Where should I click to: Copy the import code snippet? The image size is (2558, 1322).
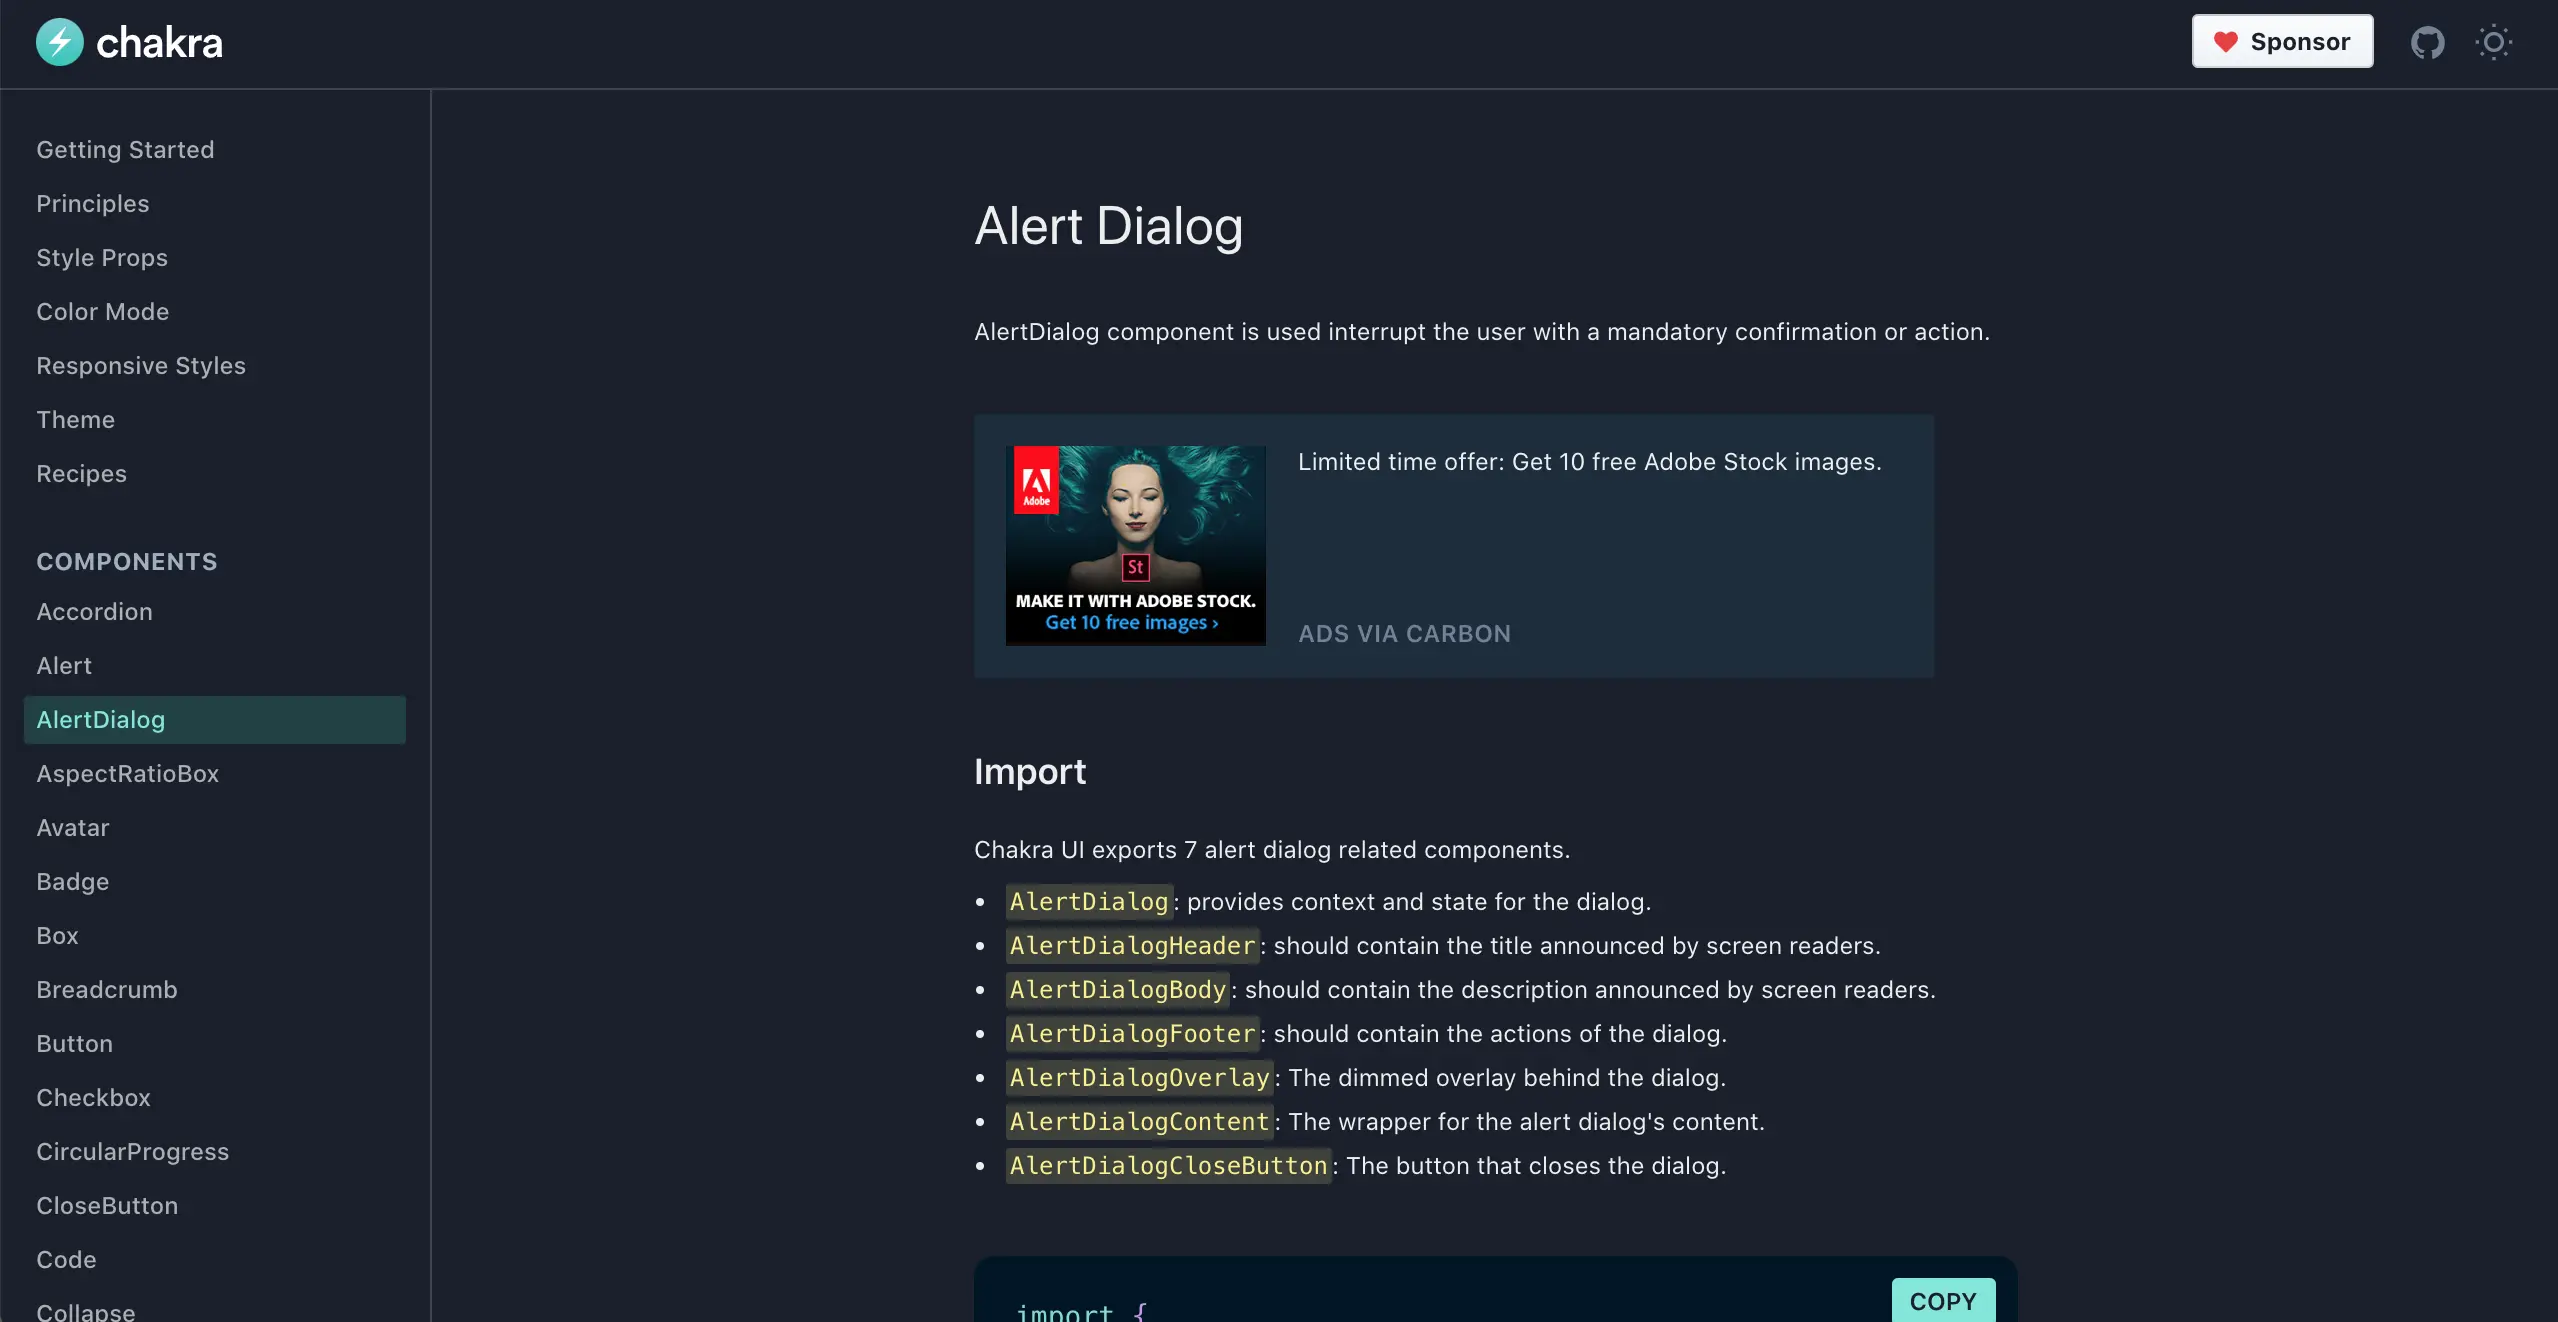point(1942,1301)
